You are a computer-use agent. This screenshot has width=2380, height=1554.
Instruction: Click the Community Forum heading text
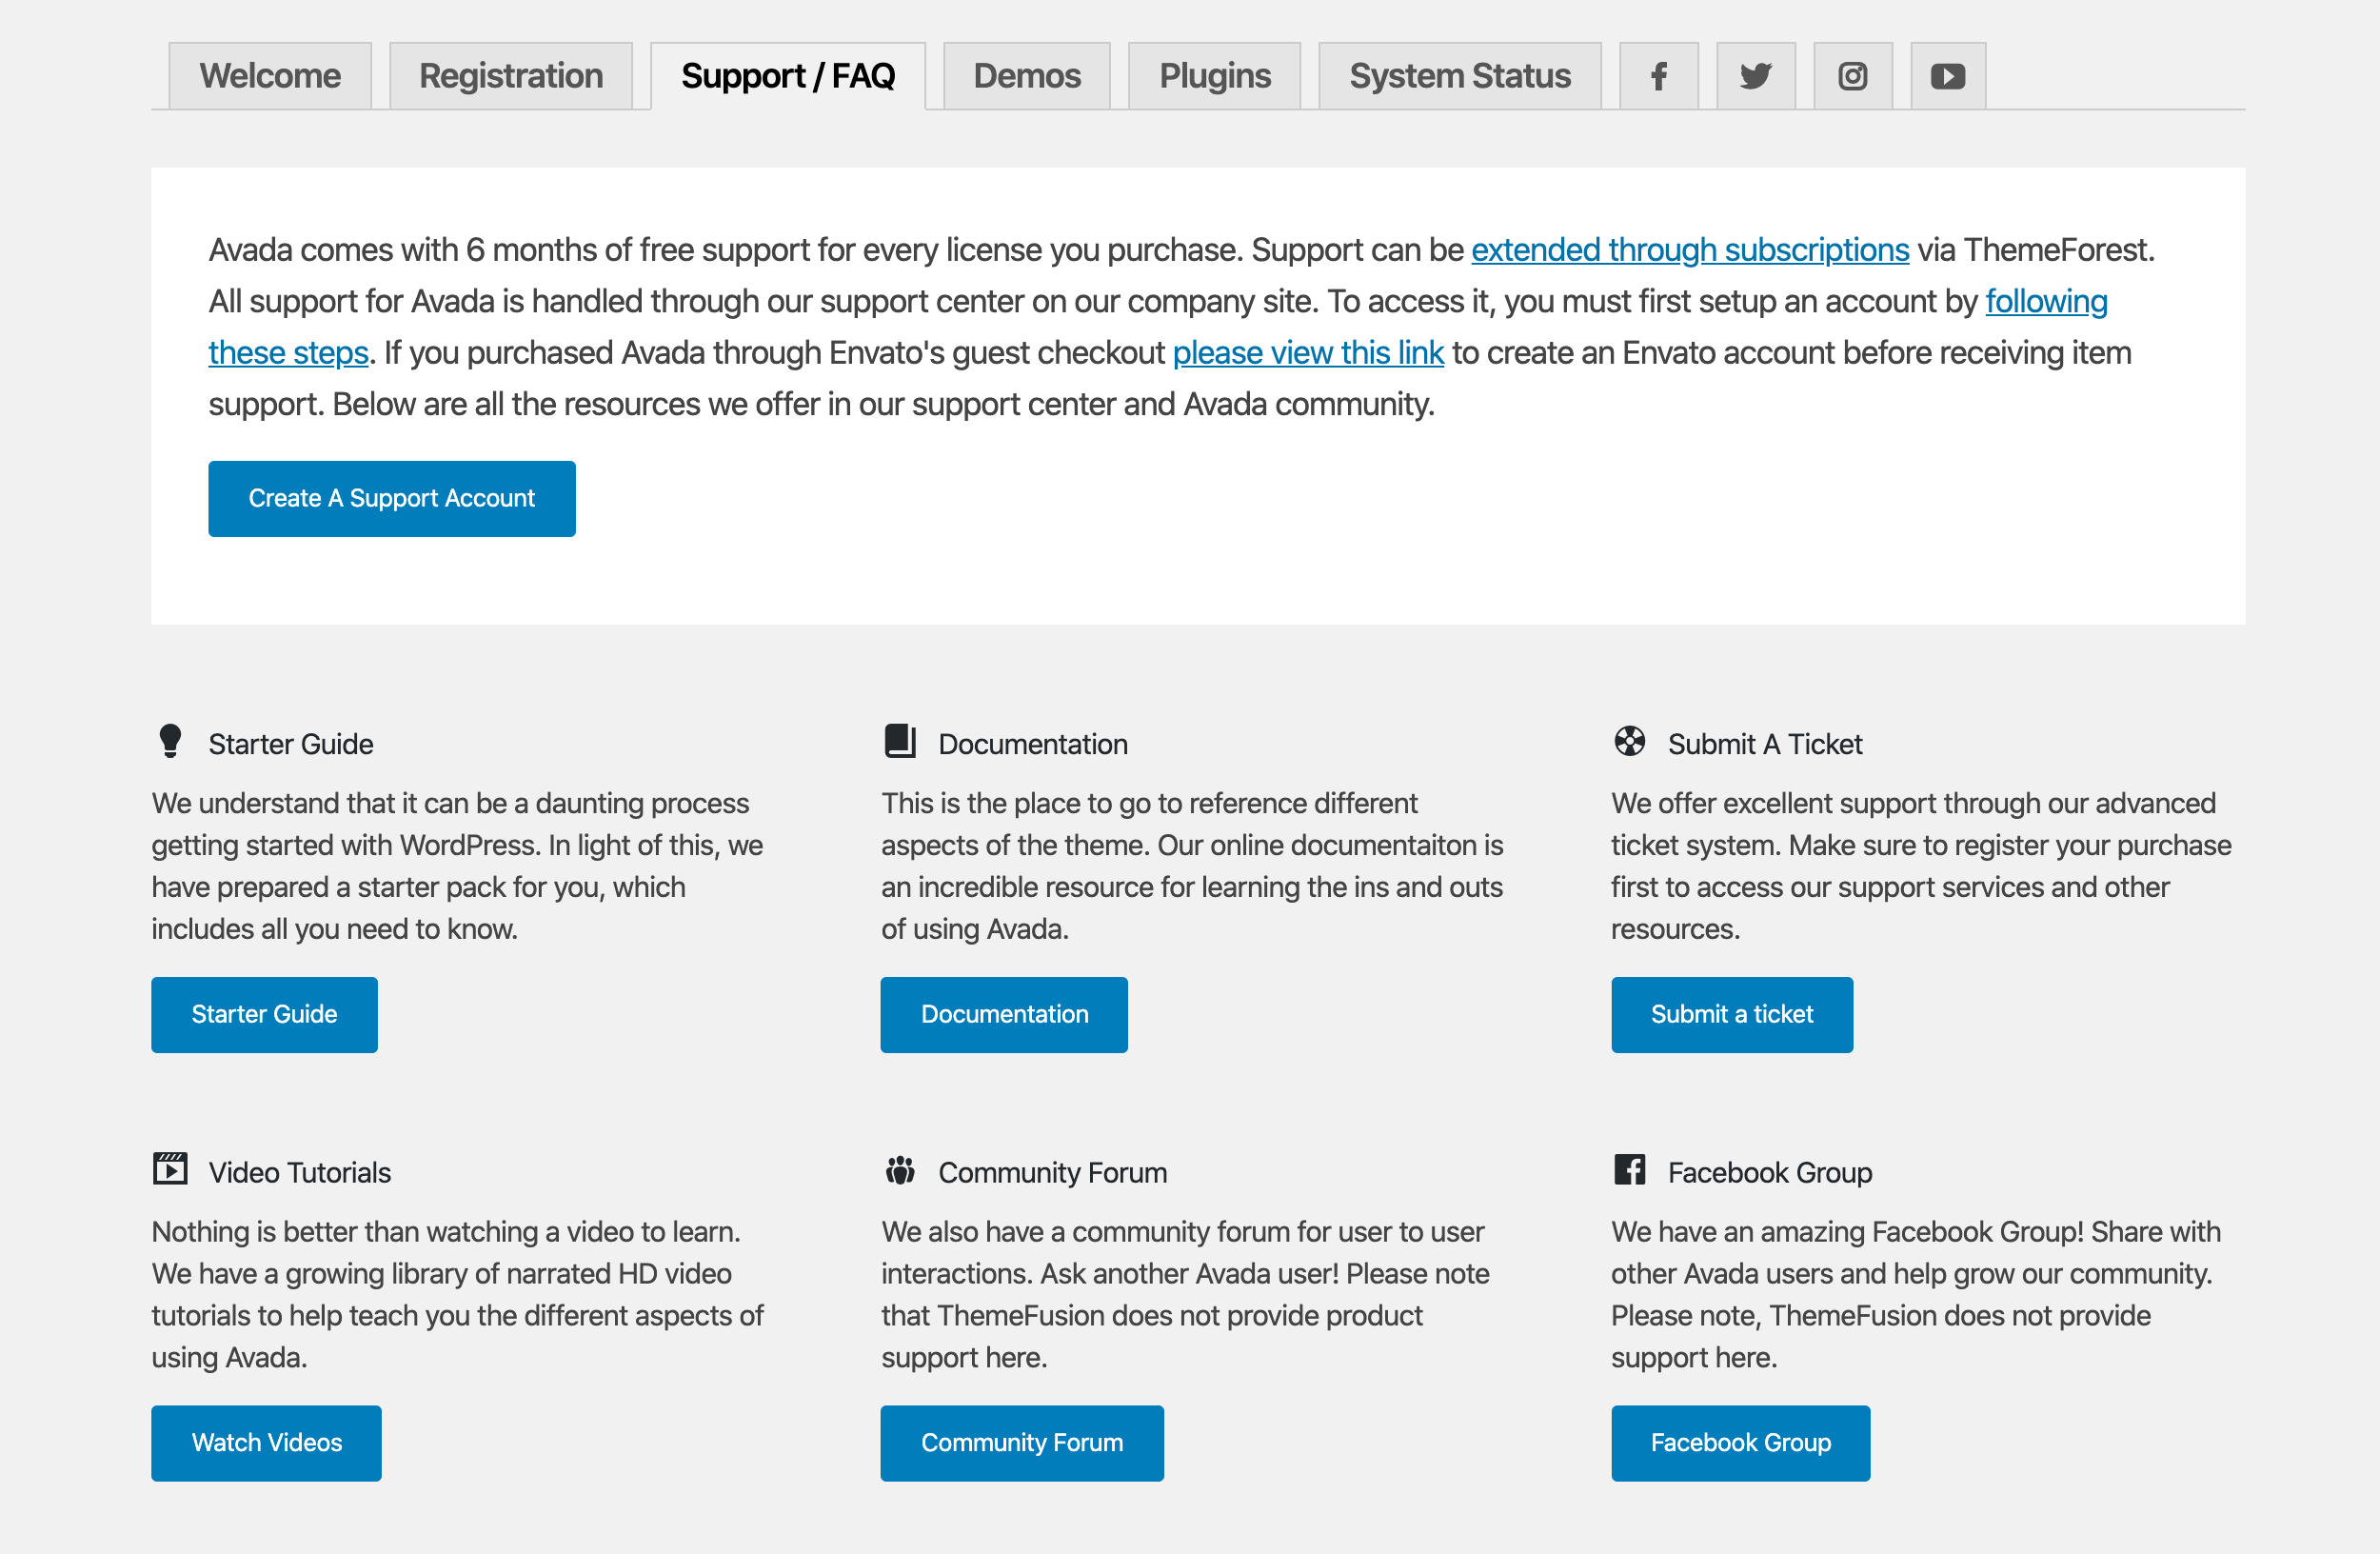click(1053, 1172)
